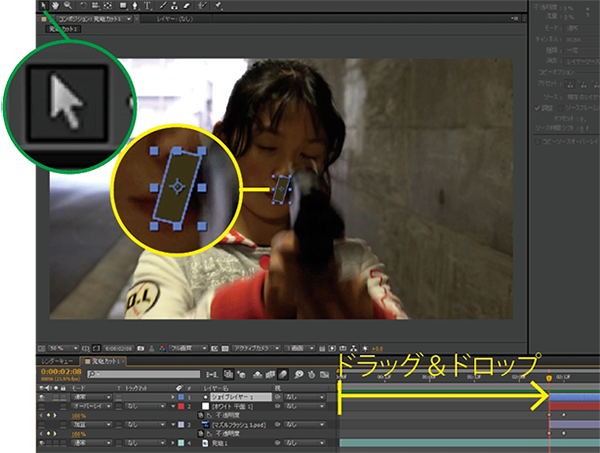Image resolution: width=600 pixels, height=453 pixels.
Task: Click the 0:00:02:08 current time display
Action: tap(61, 372)
